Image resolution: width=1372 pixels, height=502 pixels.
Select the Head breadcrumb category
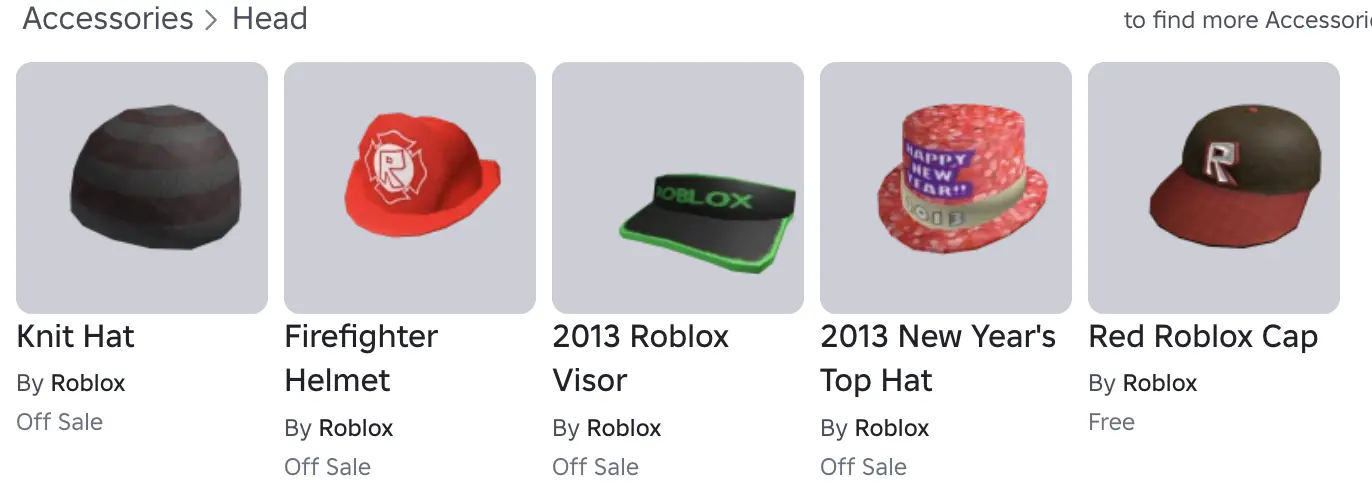(x=270, y=19)
